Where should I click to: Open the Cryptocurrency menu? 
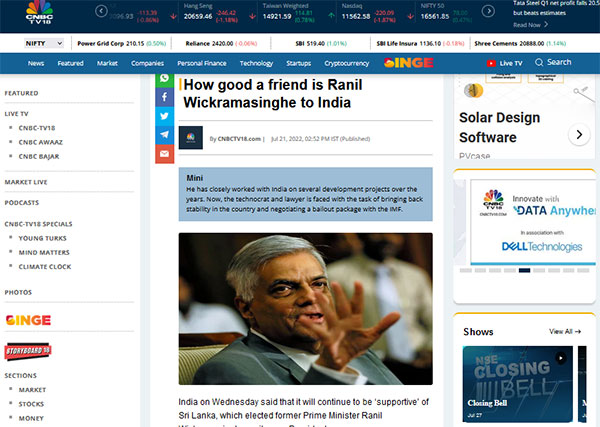tap(347, 63)
